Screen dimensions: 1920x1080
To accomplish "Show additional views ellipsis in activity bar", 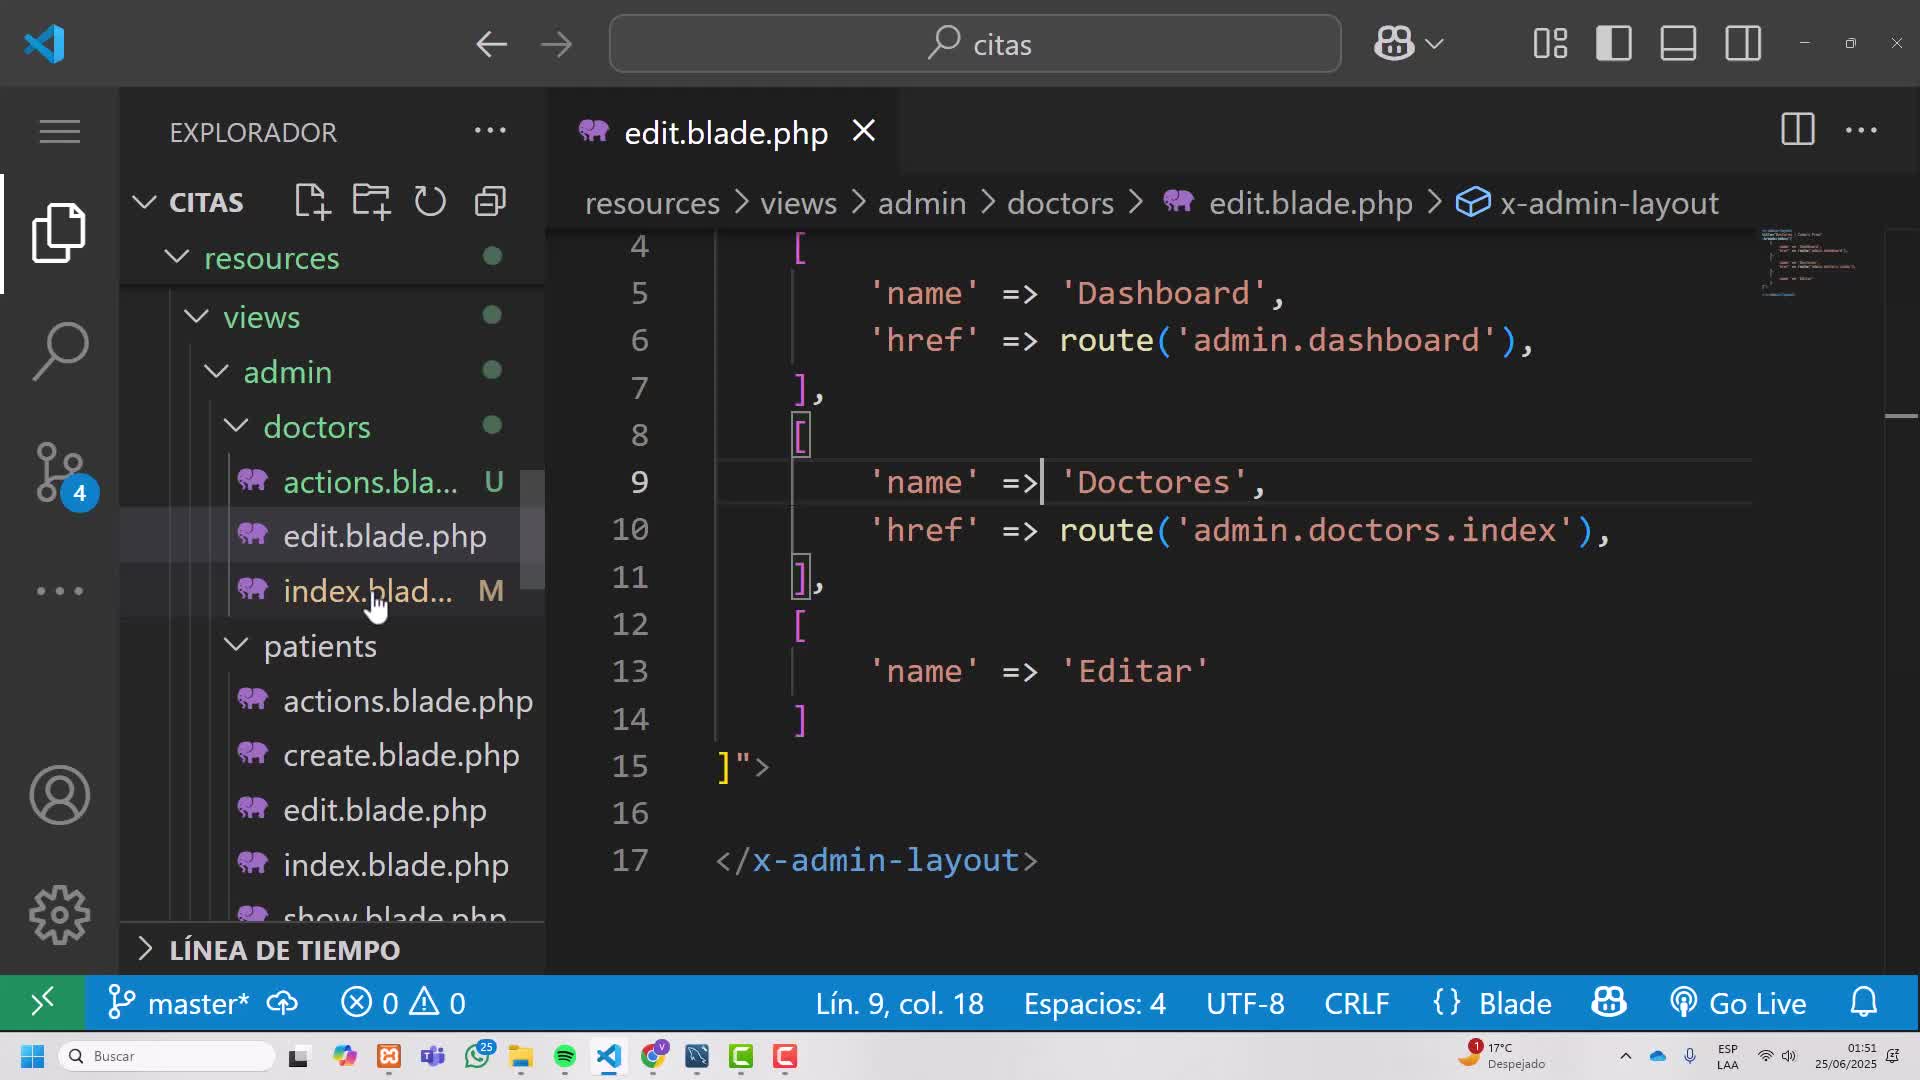I will pyautogui.click(x=60, y=591).
